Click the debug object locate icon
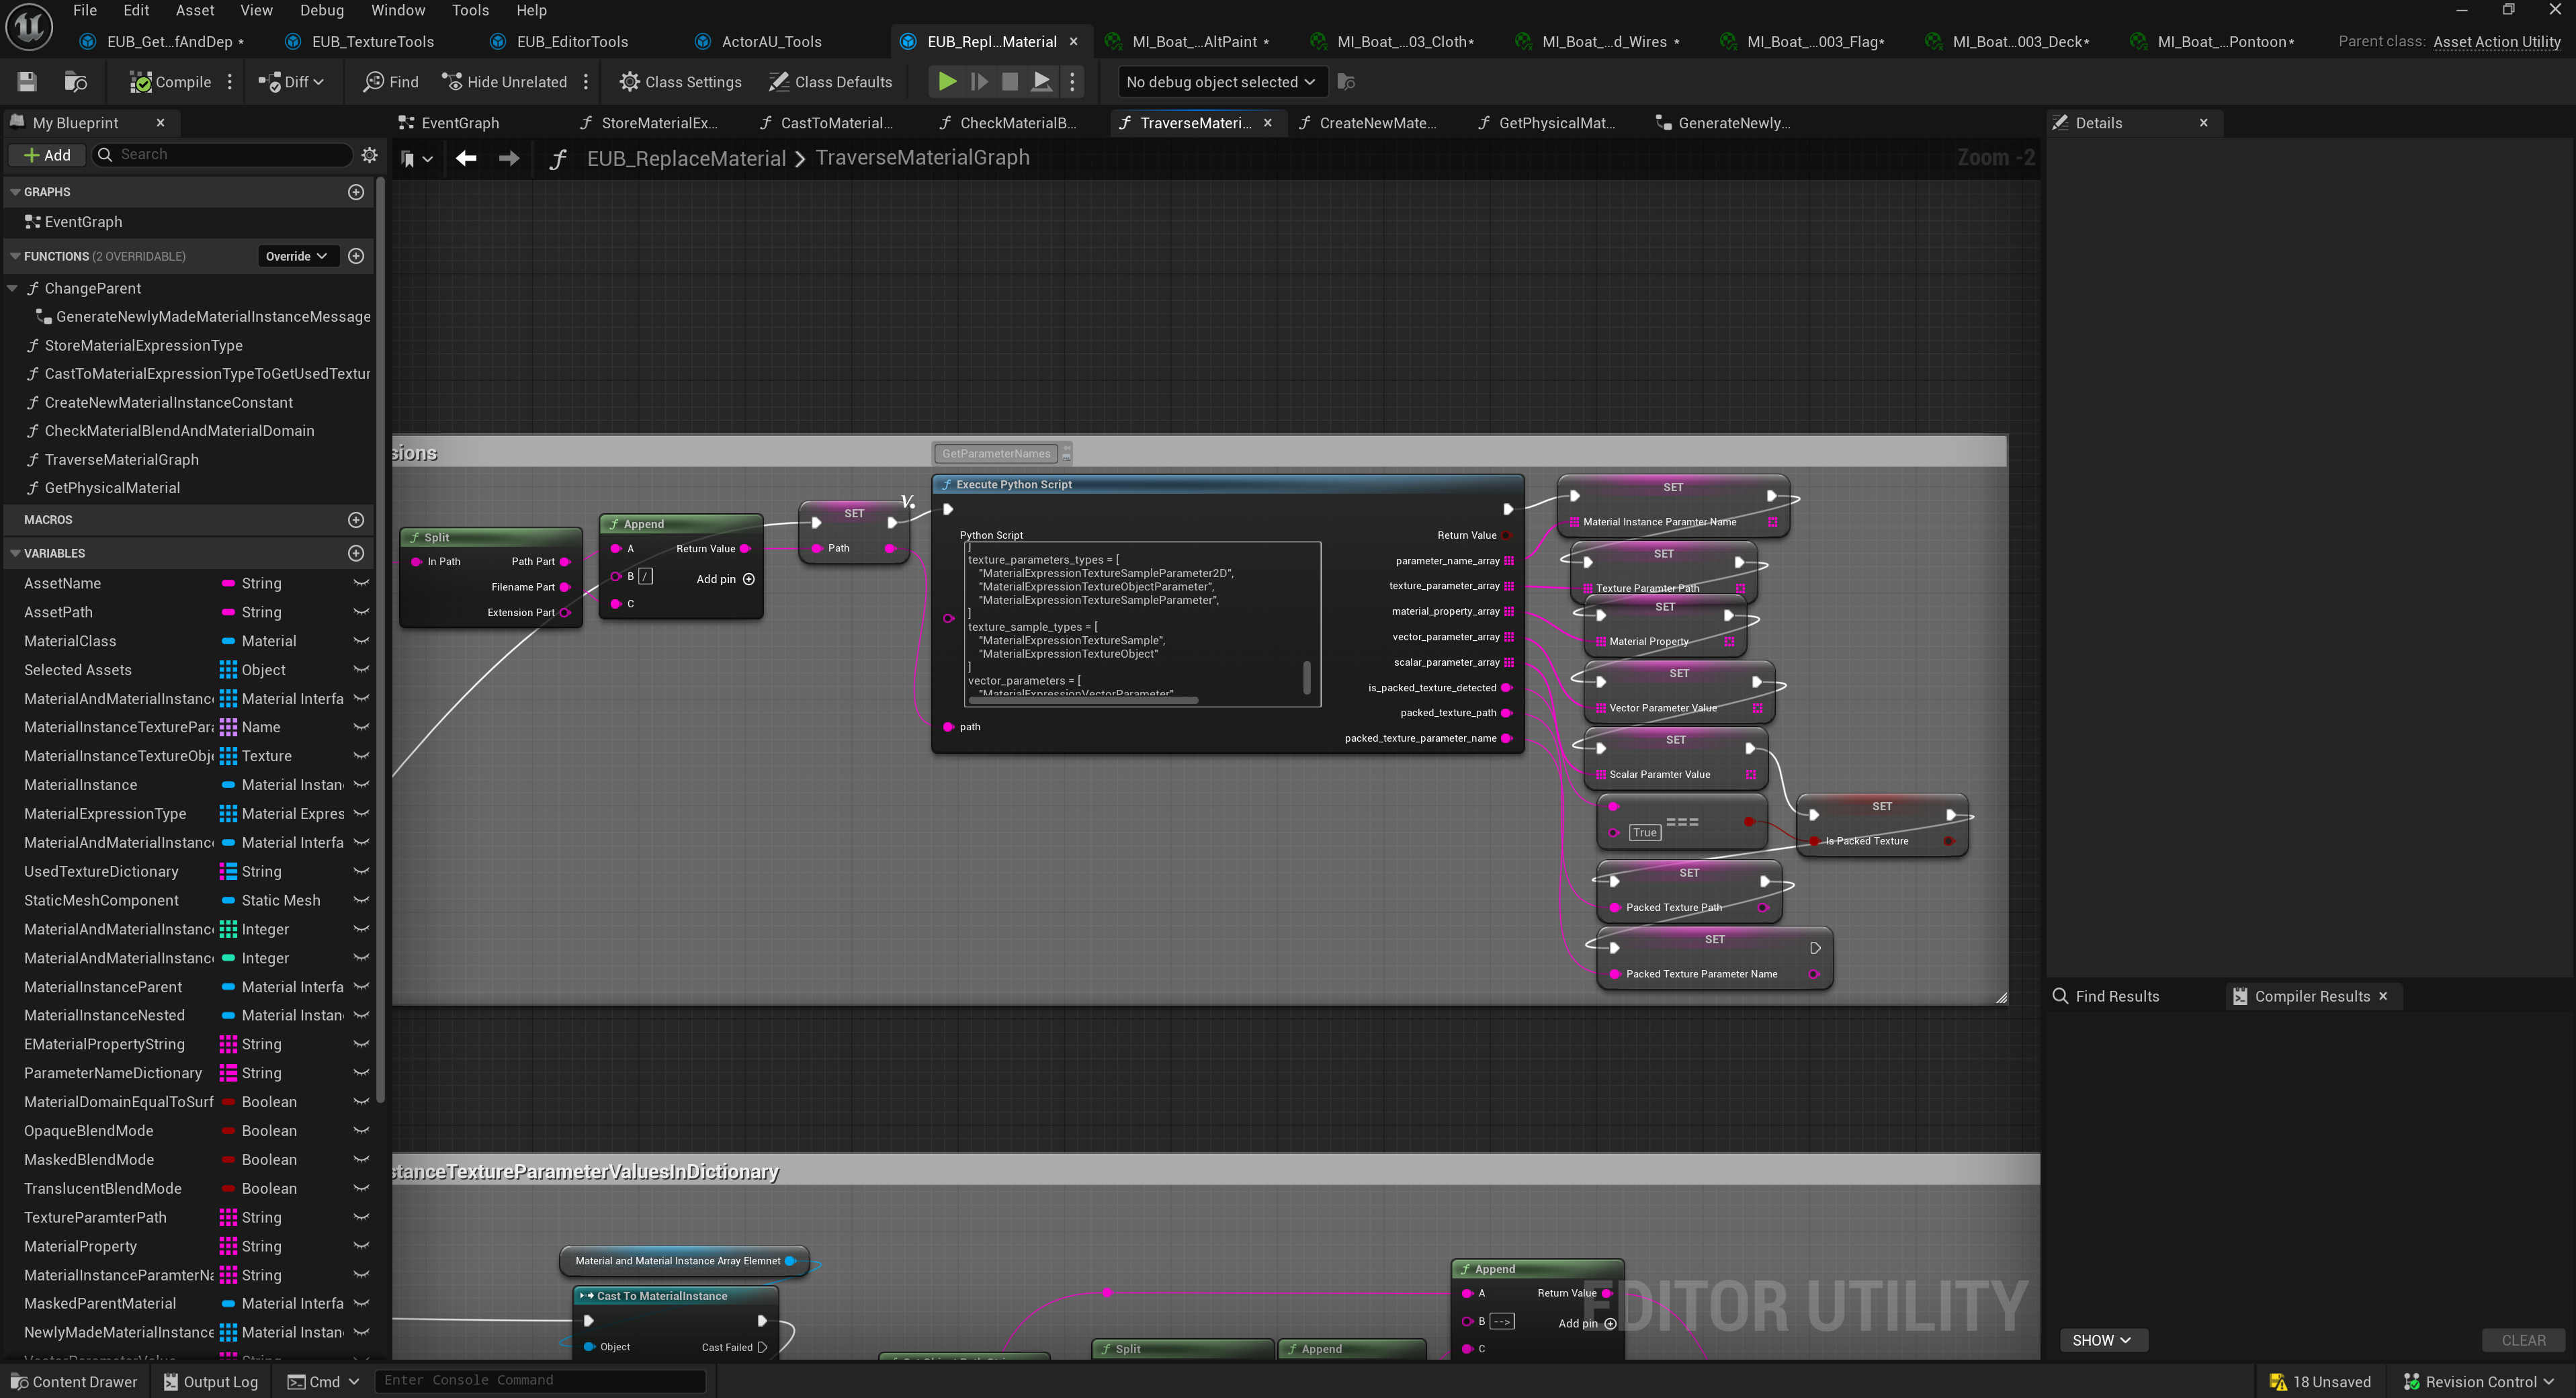This screenshot has width=2576, height=1398. [1346, 82]
